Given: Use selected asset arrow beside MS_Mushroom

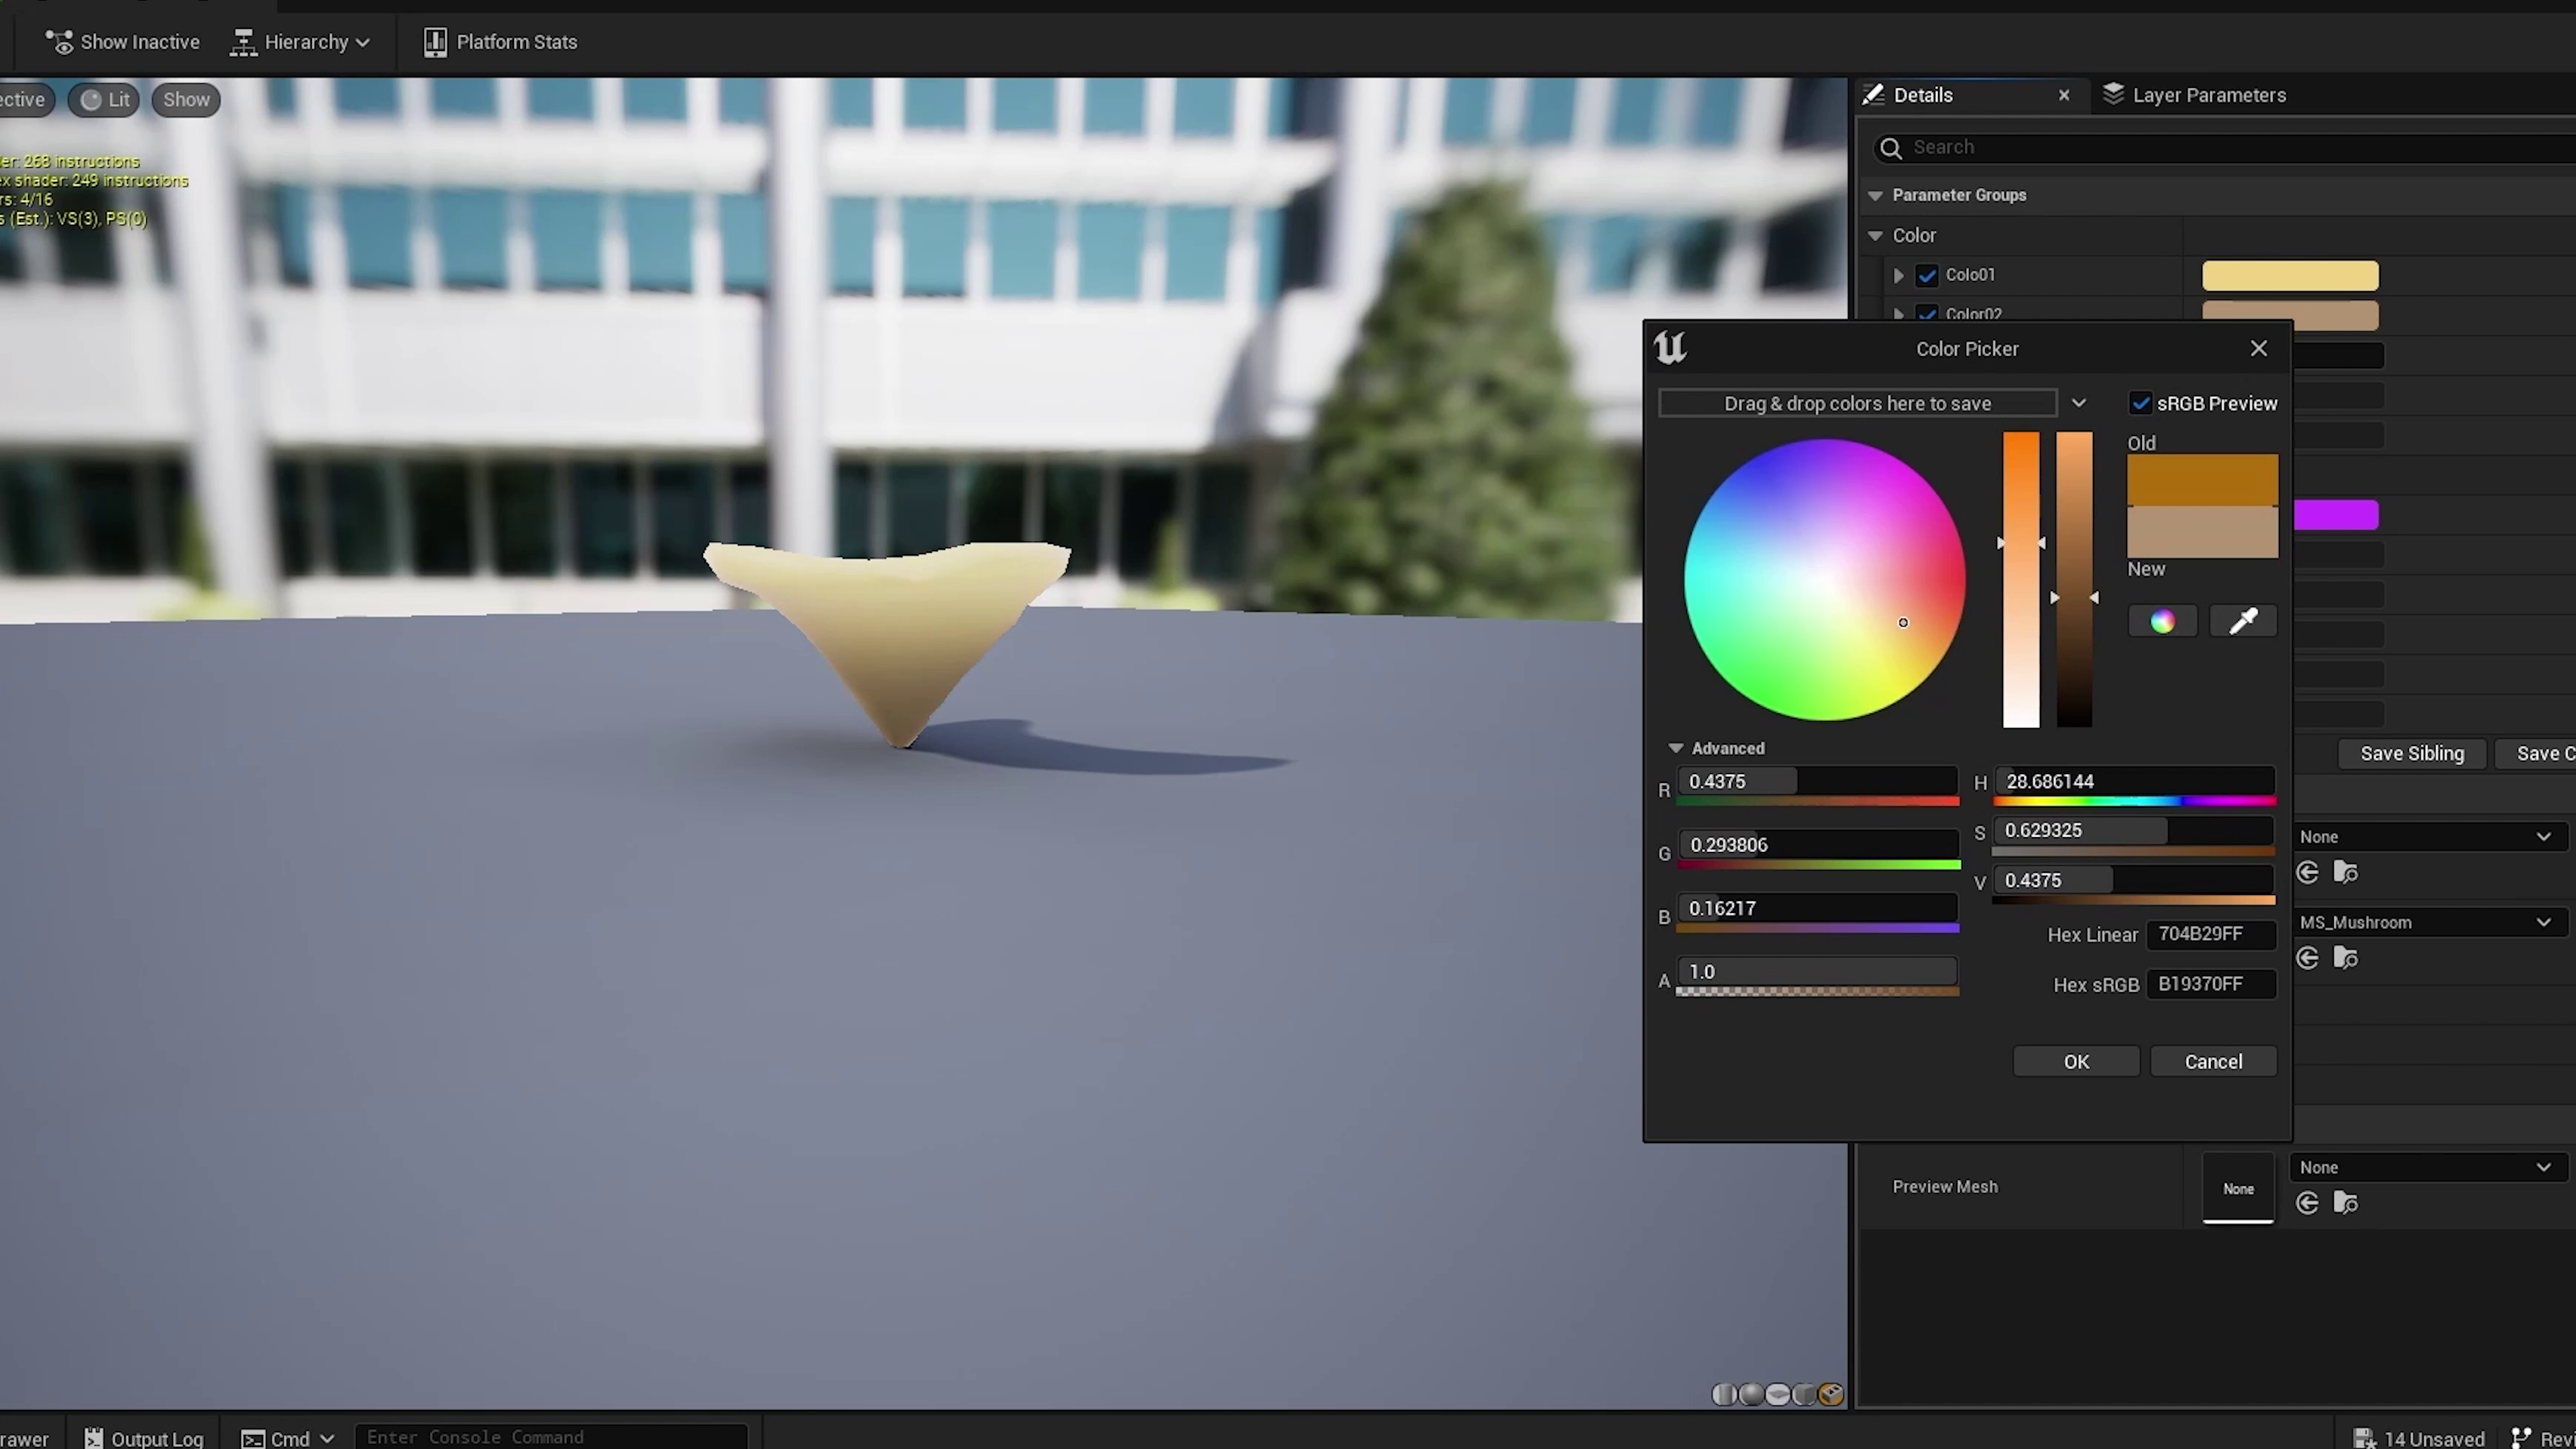Looking at the screenshot, I should [x=2308, y=958].
